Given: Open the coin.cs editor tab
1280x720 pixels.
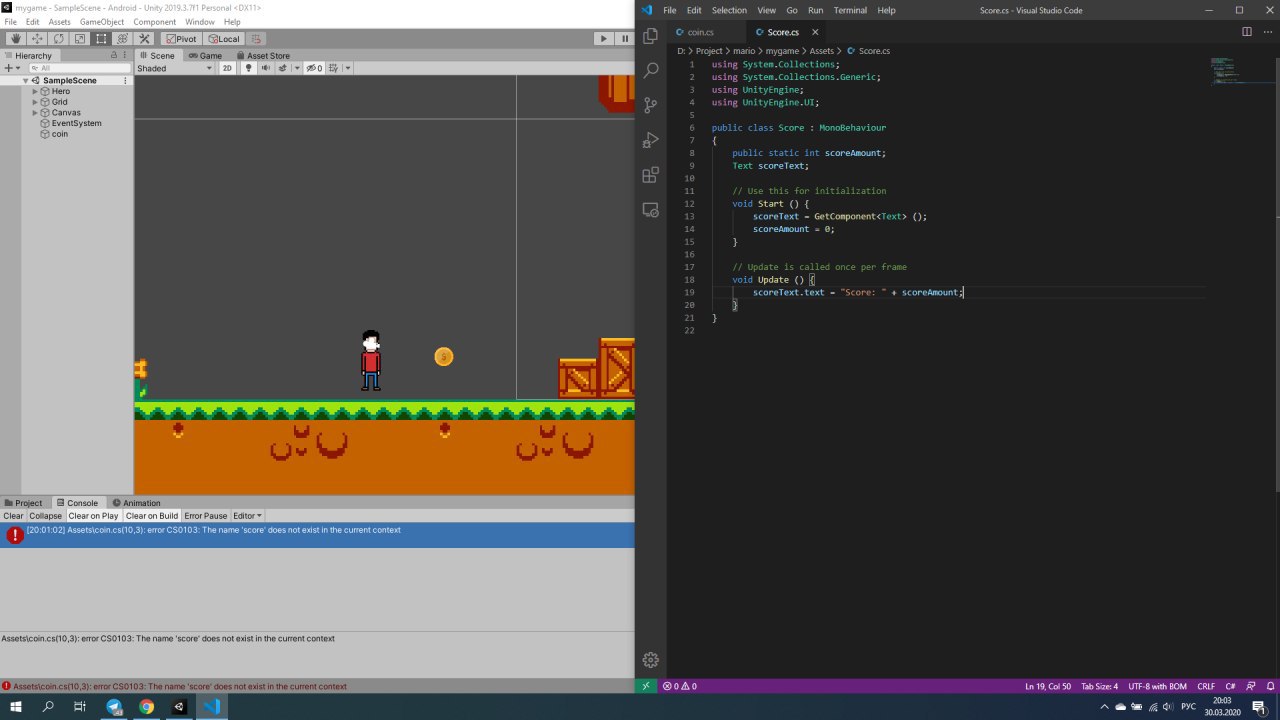Looking at the screenshot, I should [700, 32].
